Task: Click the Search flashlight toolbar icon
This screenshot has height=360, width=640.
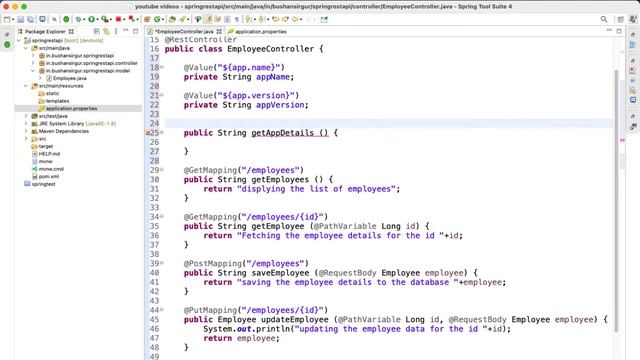Action: coord(182,19)
